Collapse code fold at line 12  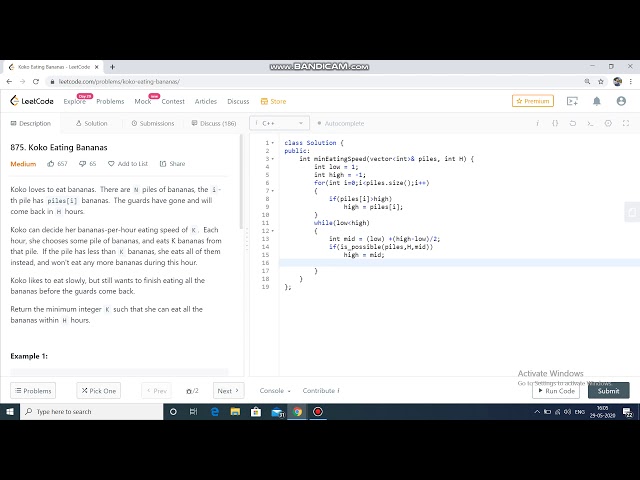(x=273, y=231)
